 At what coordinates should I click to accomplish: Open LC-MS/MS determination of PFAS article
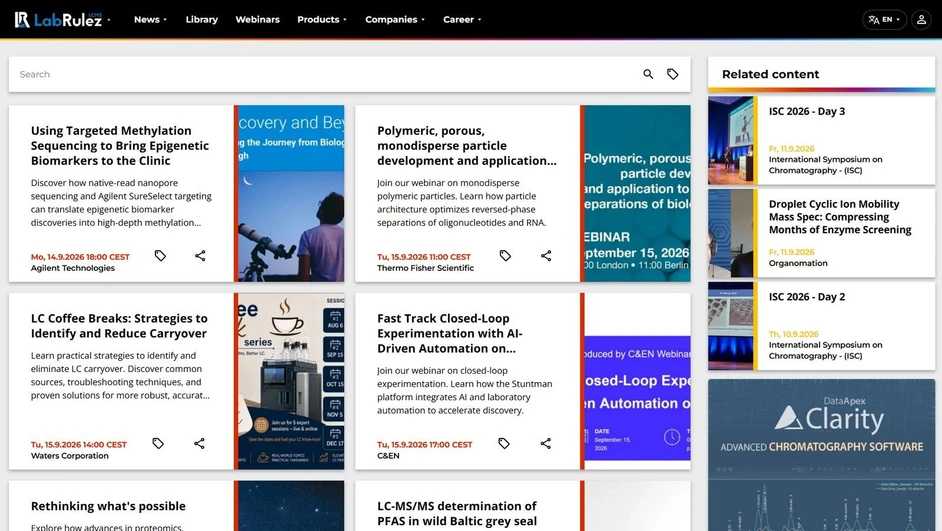point(457,514)
